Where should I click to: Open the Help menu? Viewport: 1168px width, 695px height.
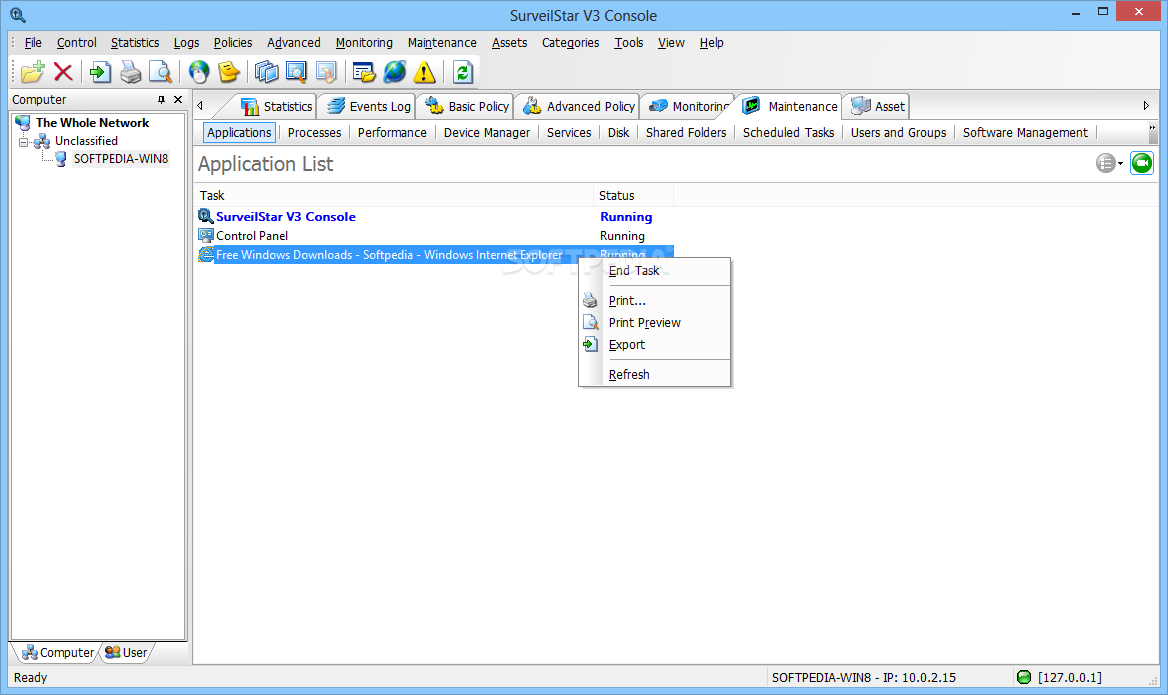pyautogui.click(x=711, y=42)
